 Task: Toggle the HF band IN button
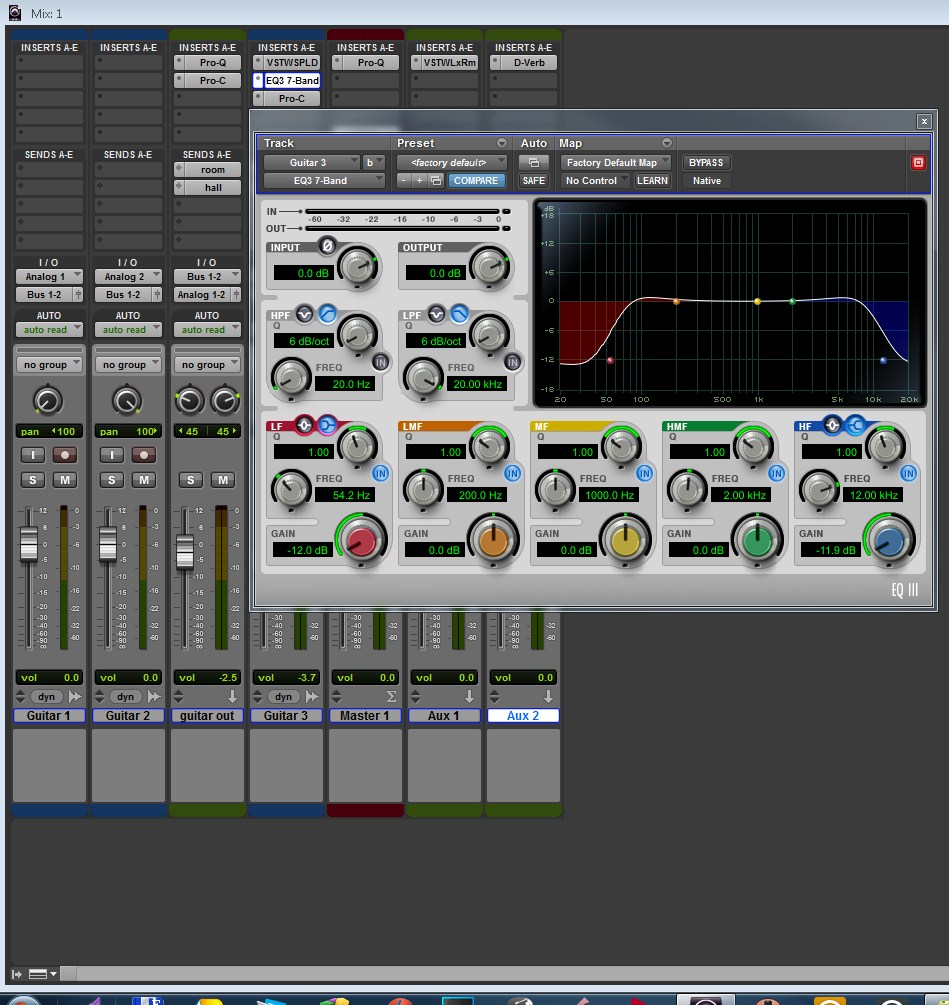909,473
